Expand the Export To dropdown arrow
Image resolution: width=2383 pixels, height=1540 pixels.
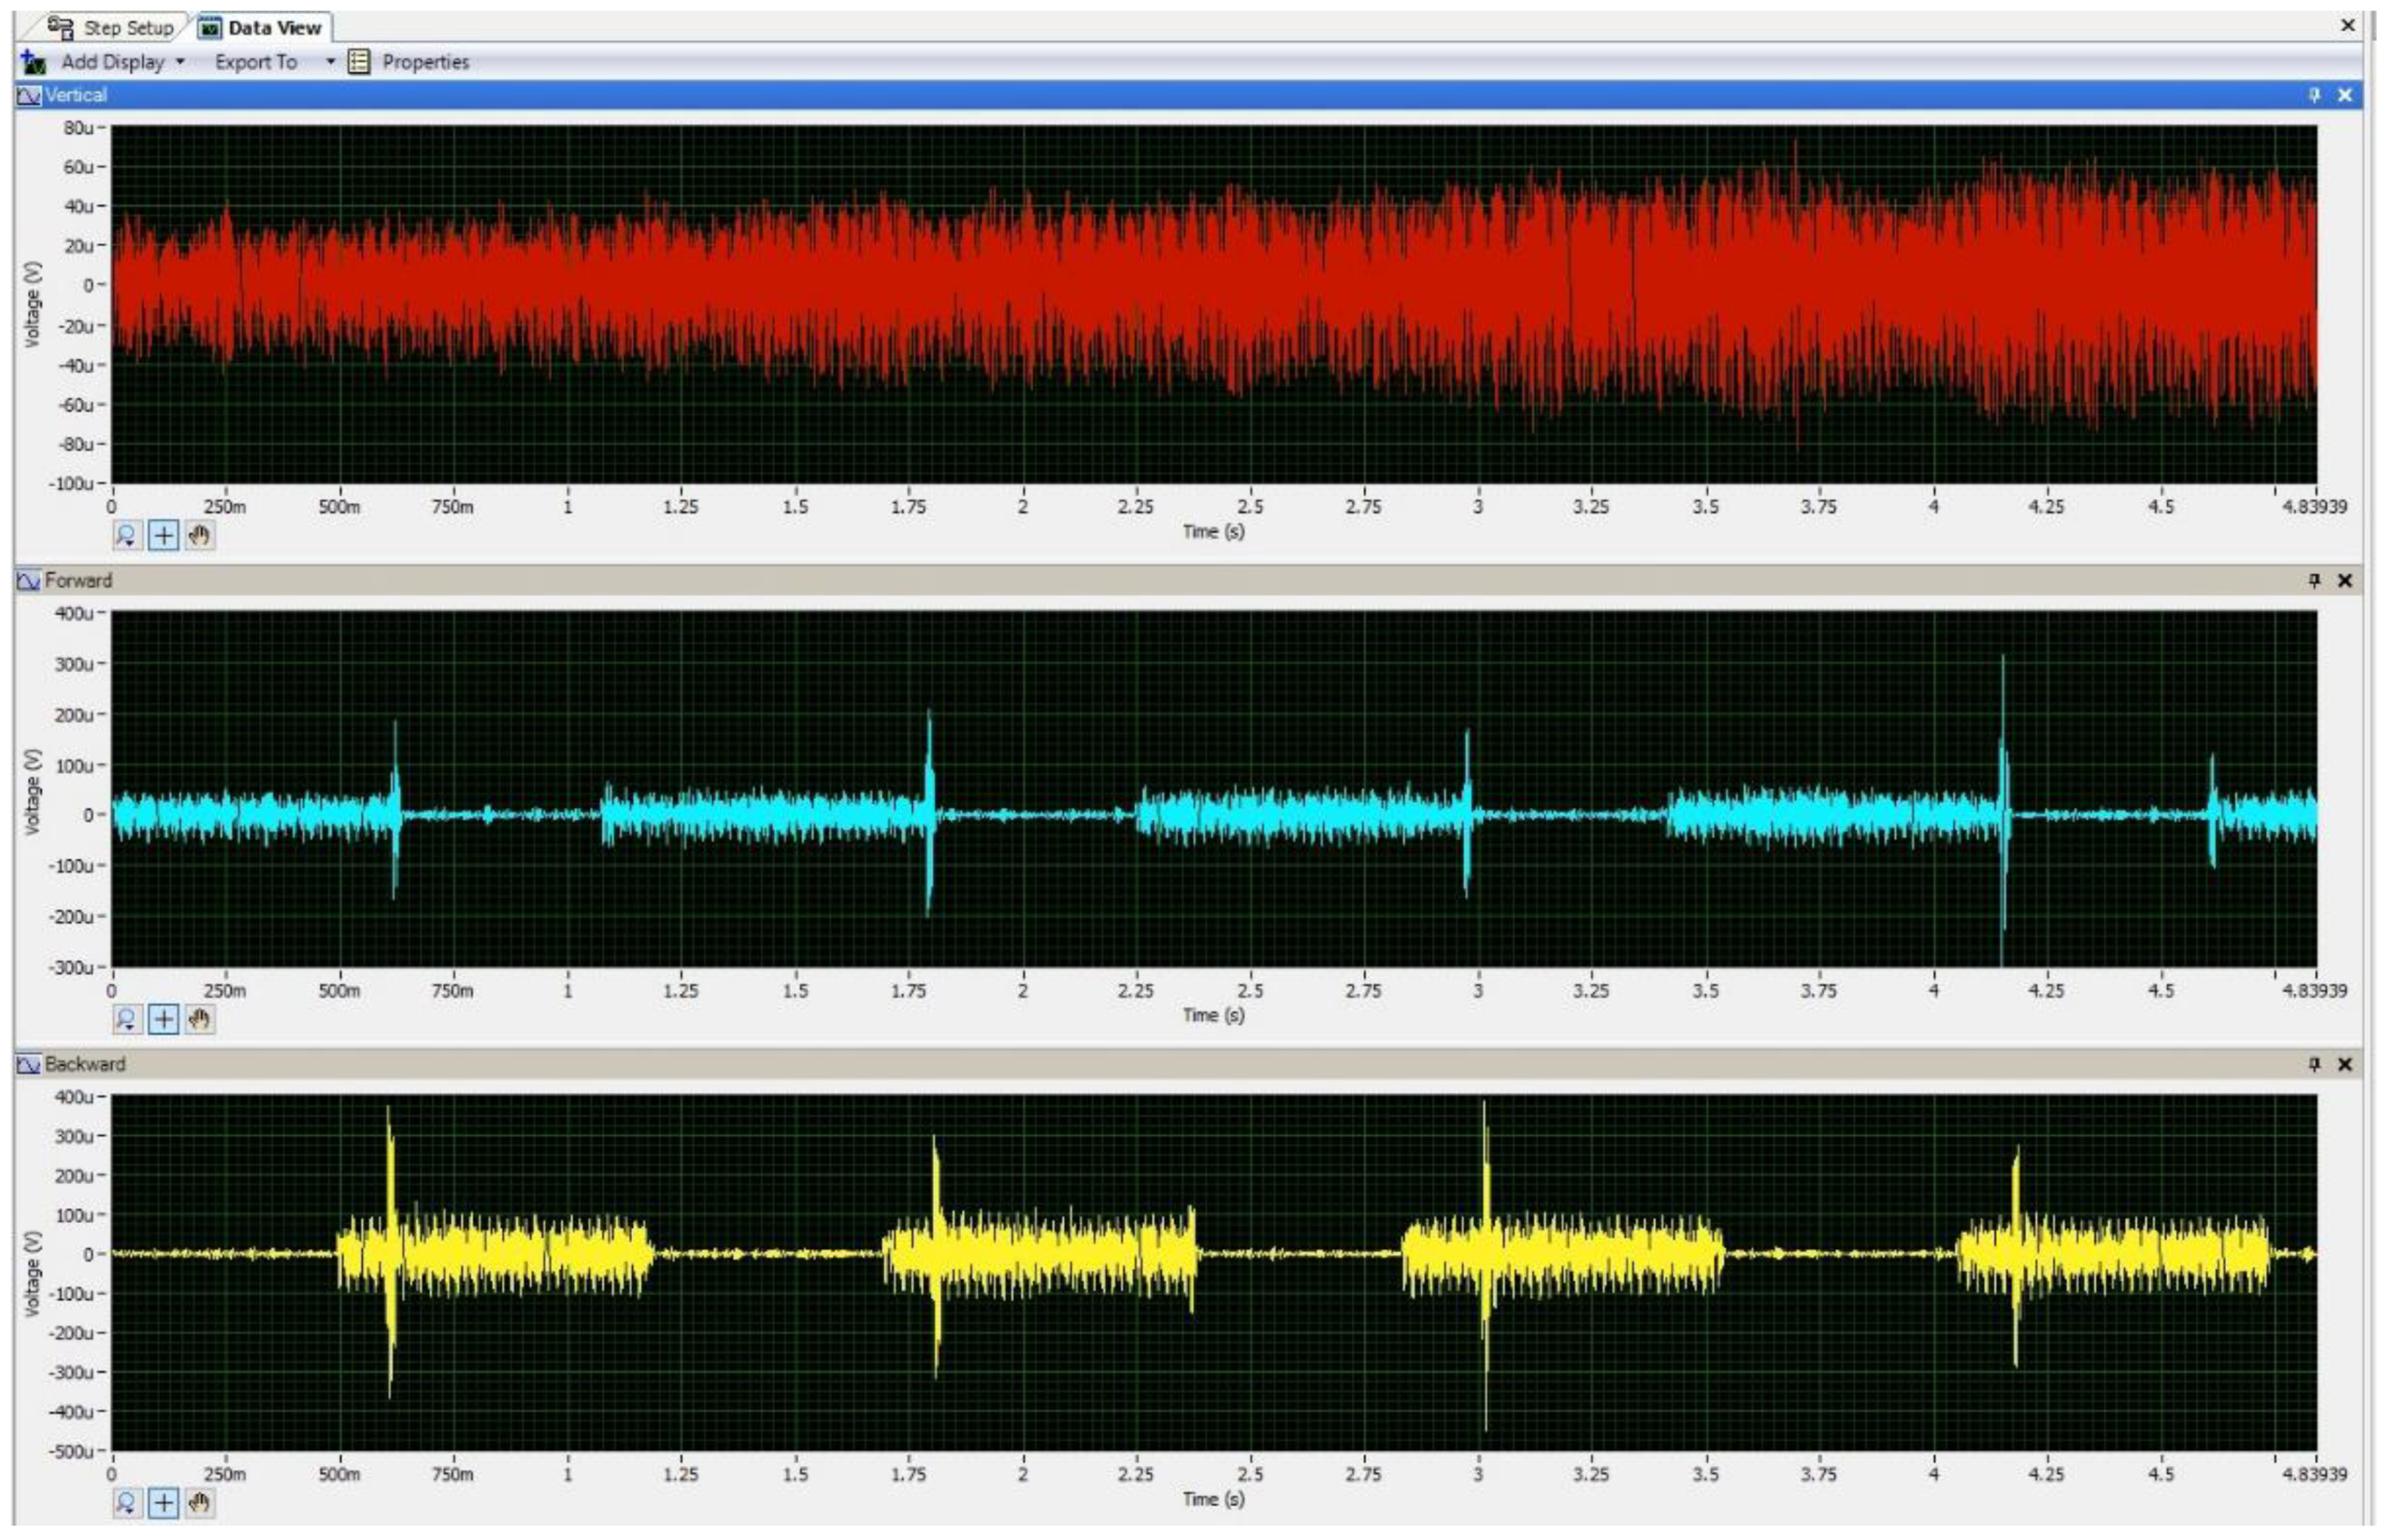point(330,62)
